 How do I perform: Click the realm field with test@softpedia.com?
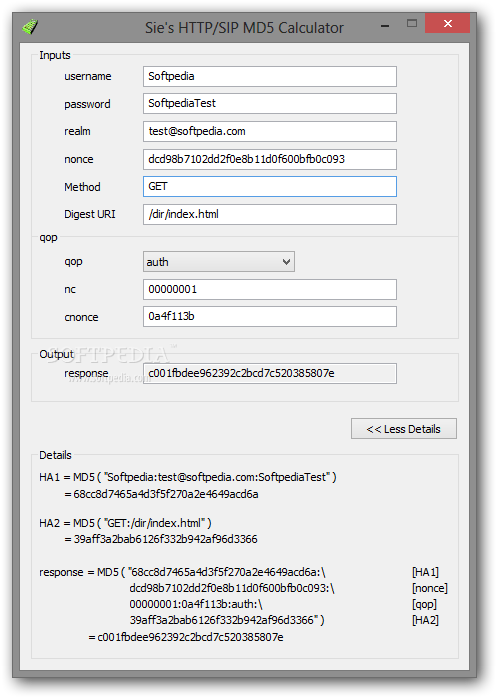[269, 132]
